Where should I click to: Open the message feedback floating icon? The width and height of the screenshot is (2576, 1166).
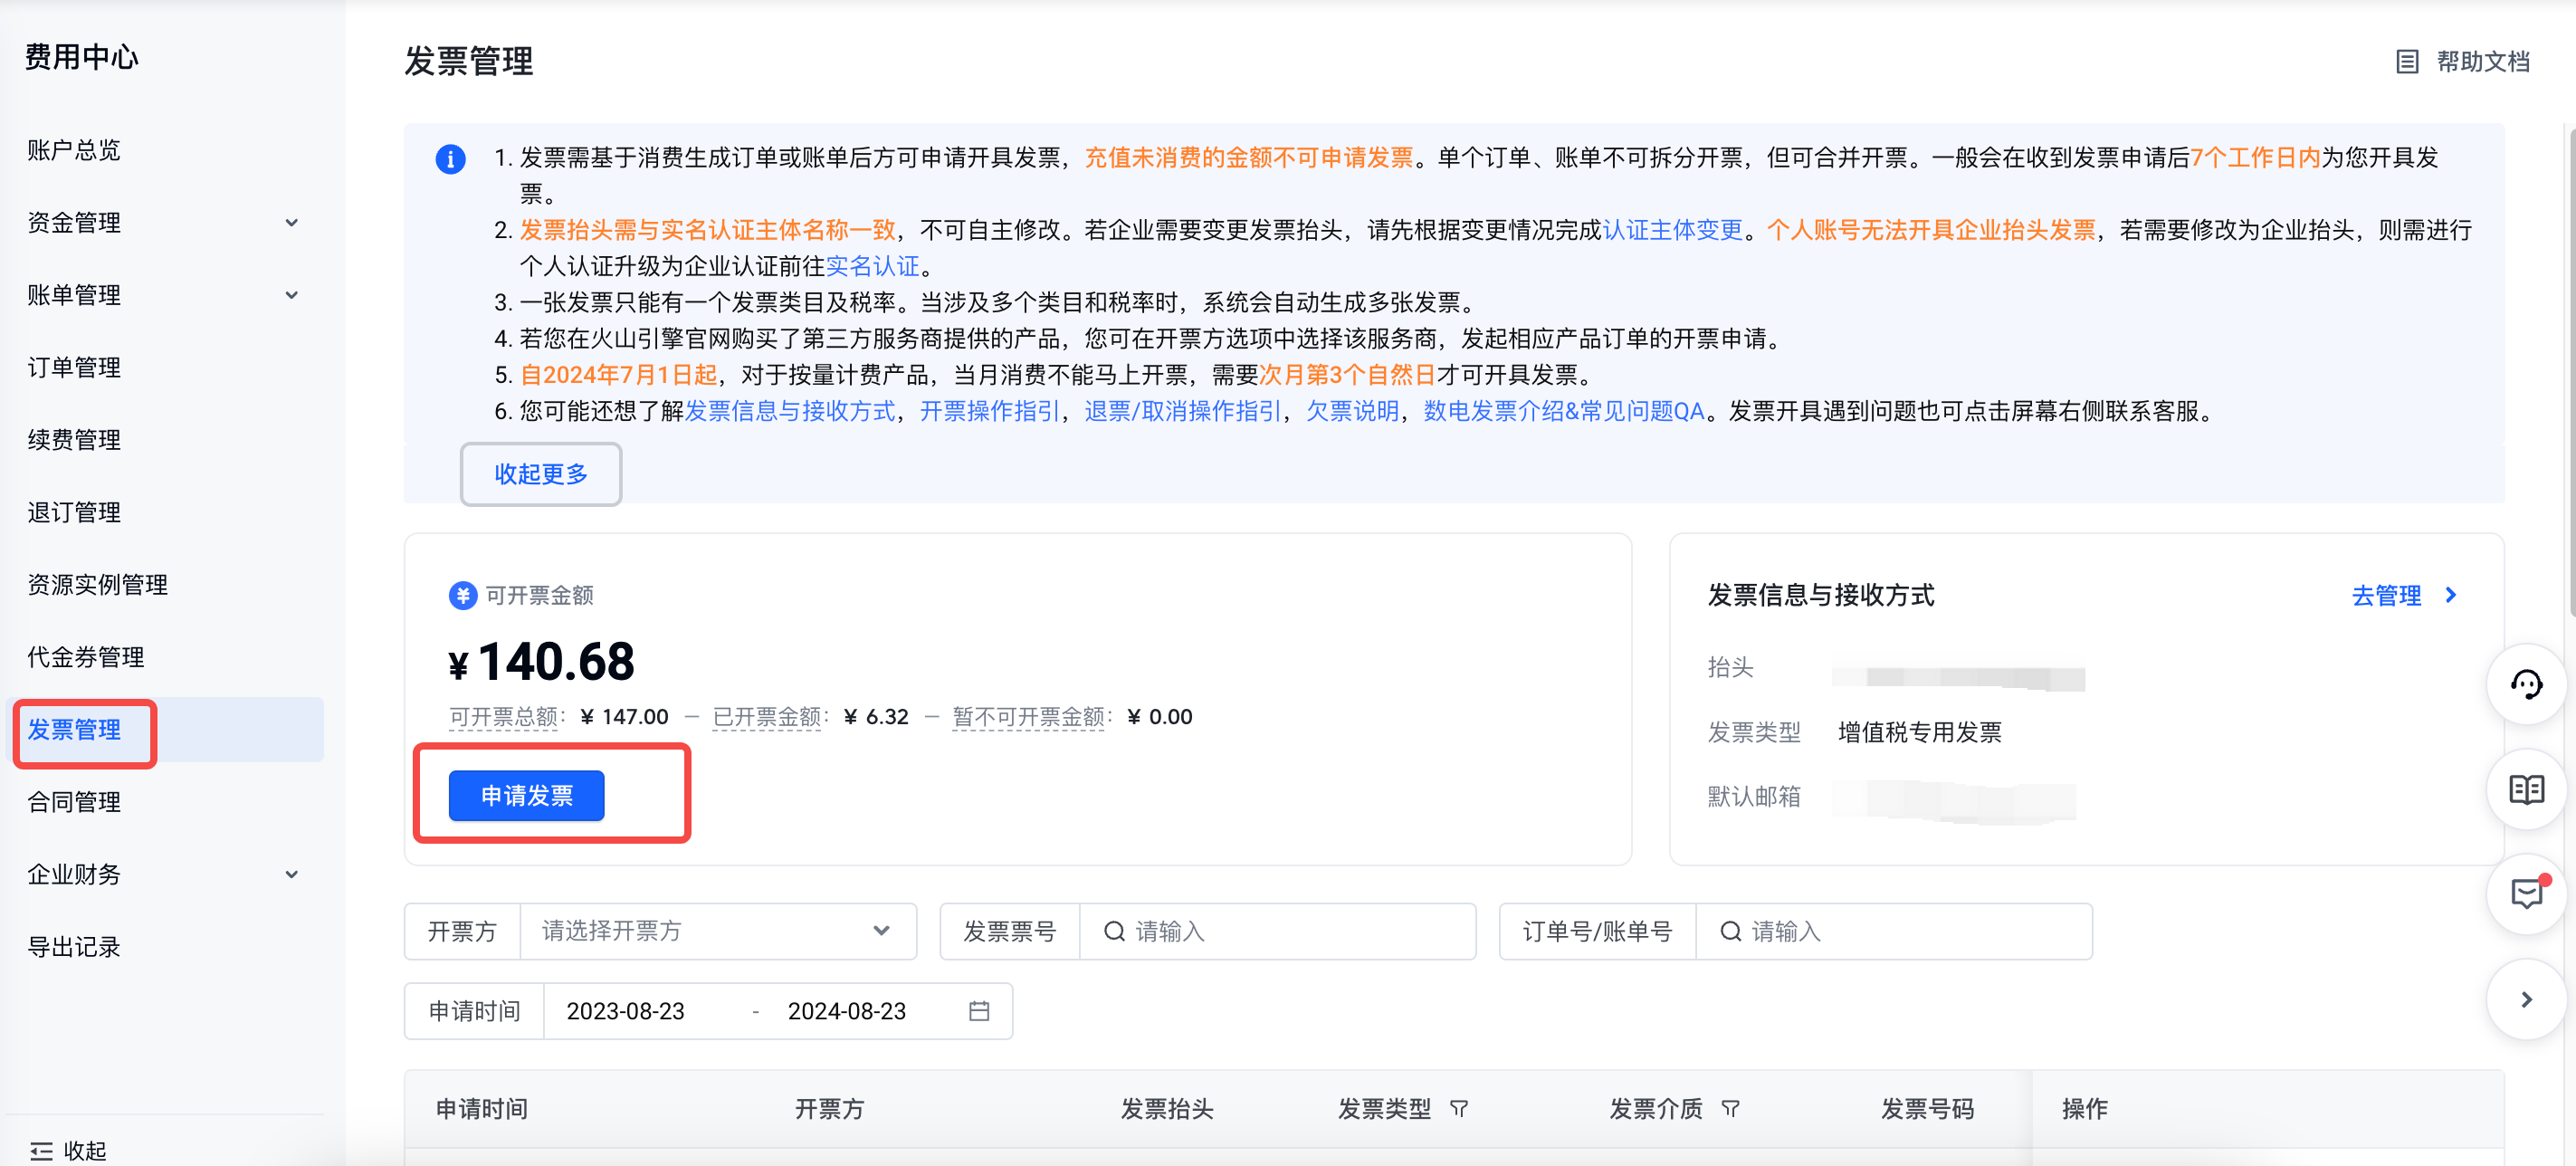coord(2525,892)
